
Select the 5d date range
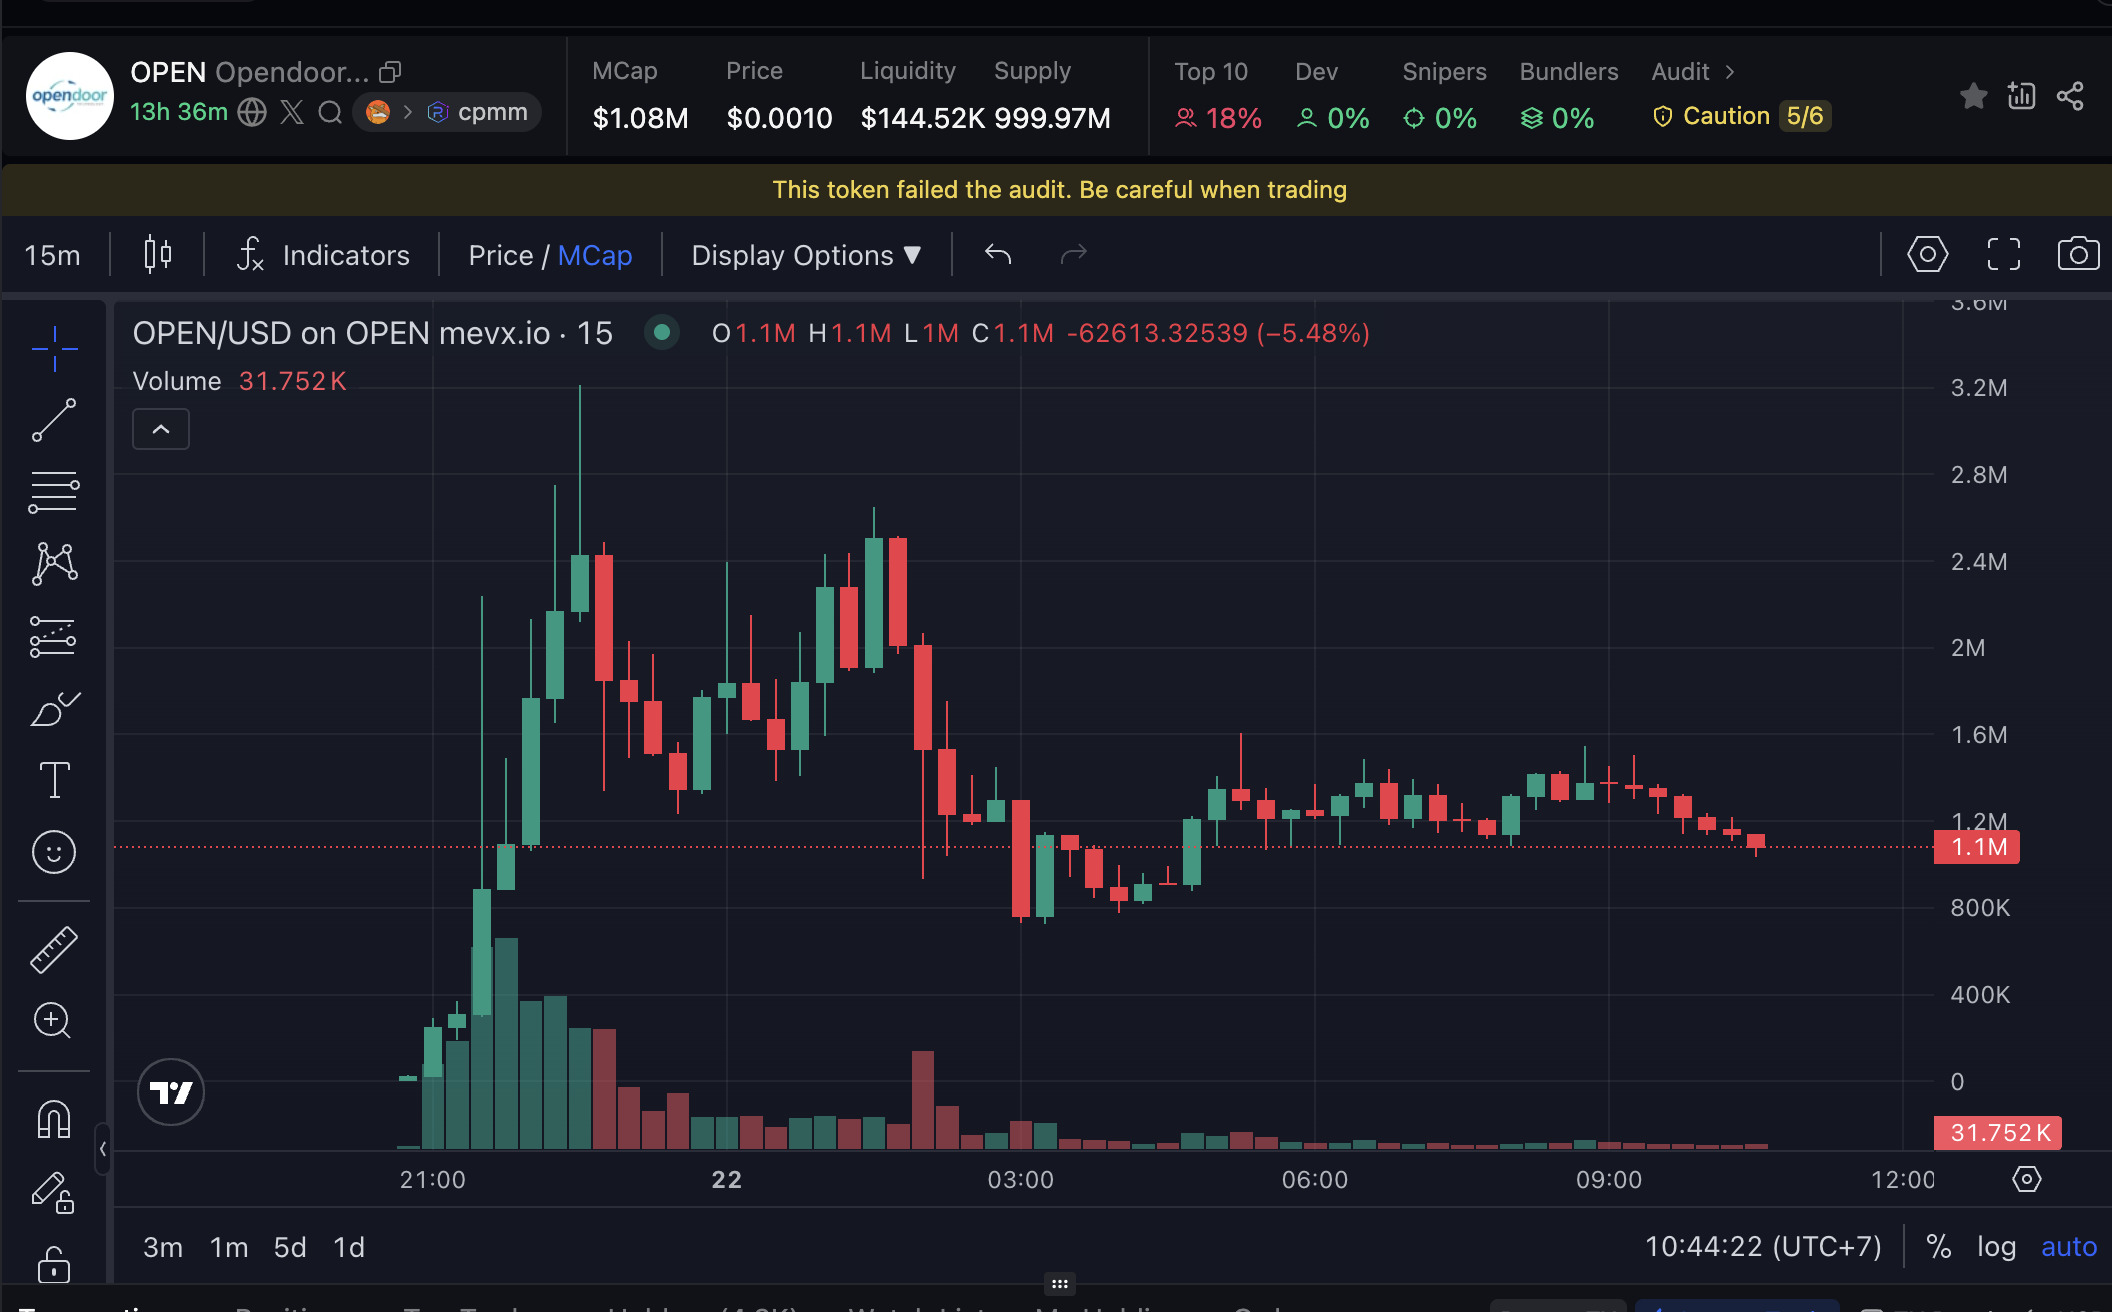point(290,1247)
